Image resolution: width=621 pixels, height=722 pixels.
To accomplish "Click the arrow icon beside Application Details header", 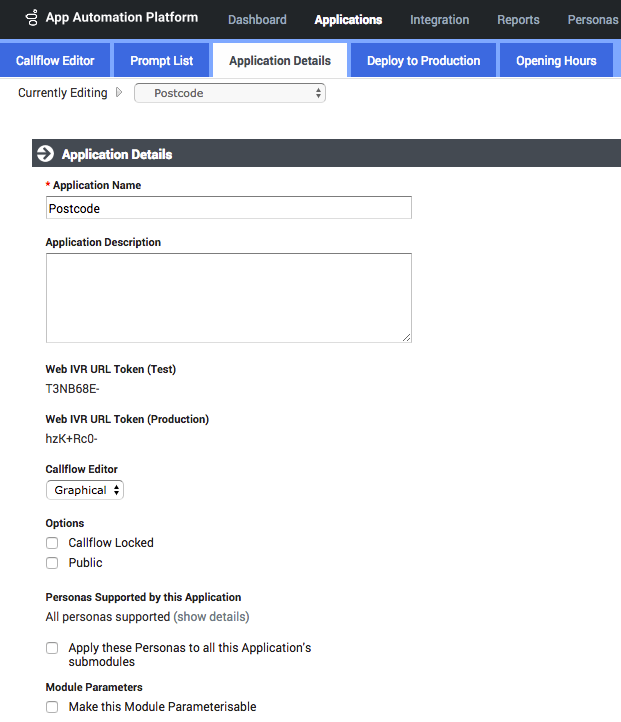I will pos(46,154).
